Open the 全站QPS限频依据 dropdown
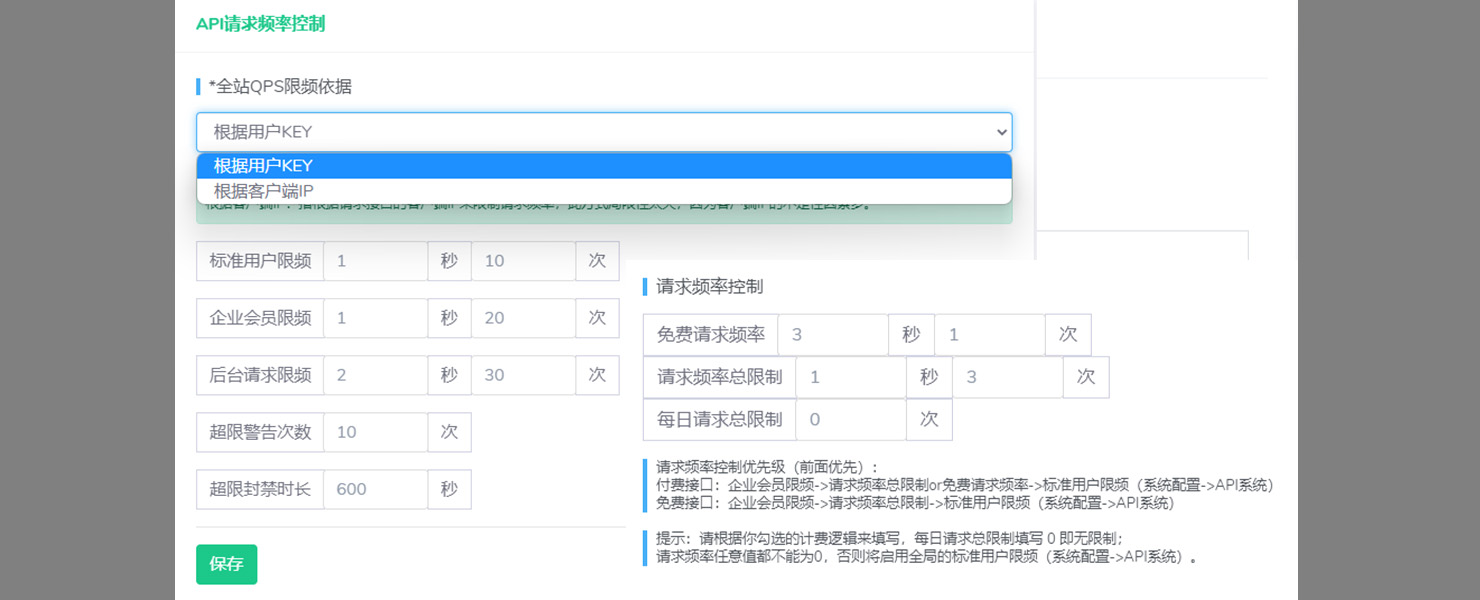 point(603,132)
